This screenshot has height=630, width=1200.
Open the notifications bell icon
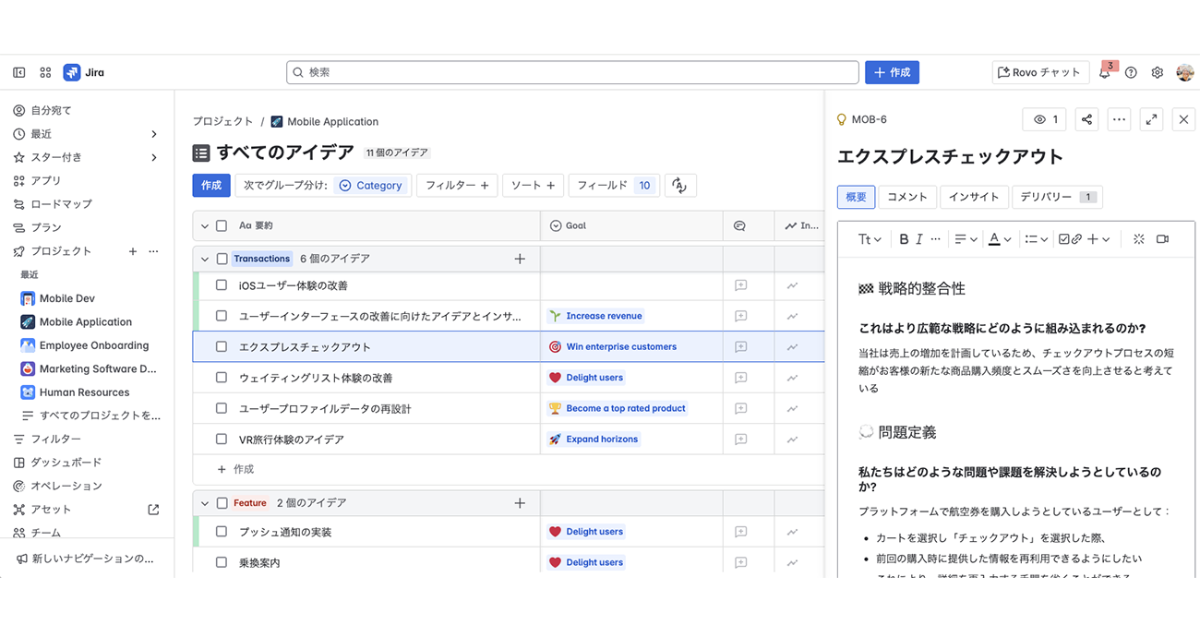(1104, 72)
